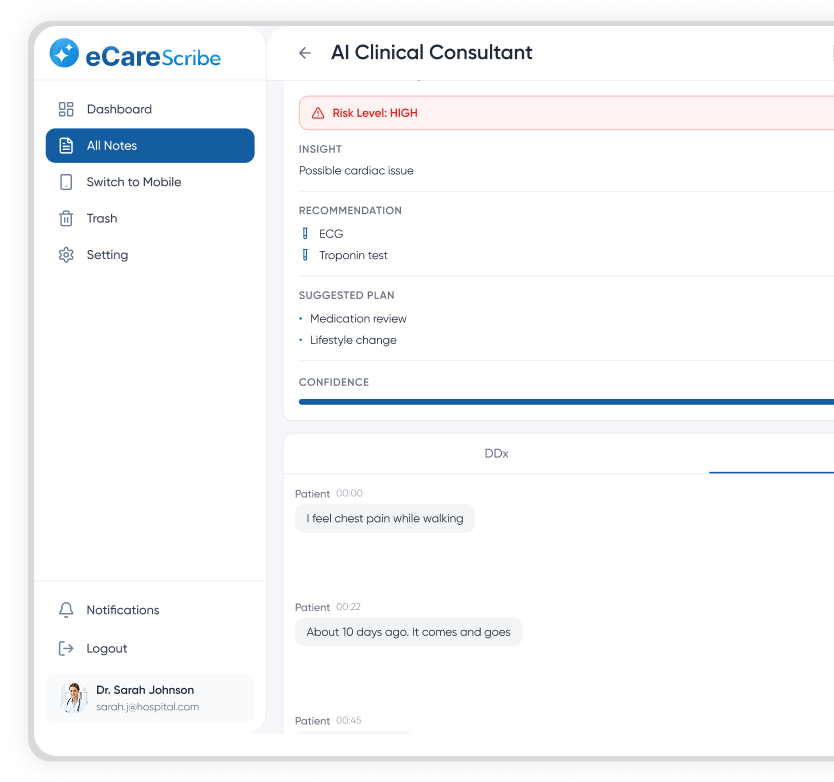
Task: Go back using the left arrow
Action: pos(305,53)
